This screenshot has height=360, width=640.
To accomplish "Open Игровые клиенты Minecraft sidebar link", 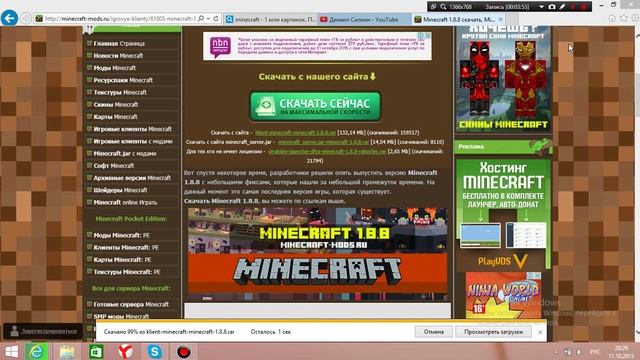I will (132, 129).
